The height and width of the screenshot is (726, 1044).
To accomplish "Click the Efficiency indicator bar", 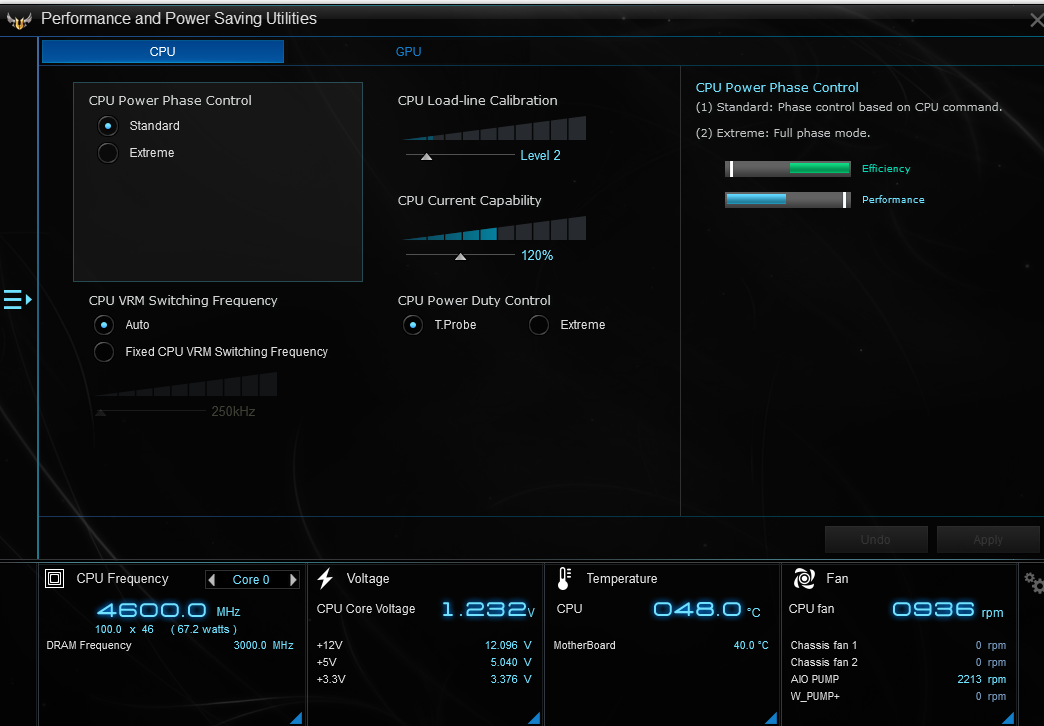I will (788, 169).
